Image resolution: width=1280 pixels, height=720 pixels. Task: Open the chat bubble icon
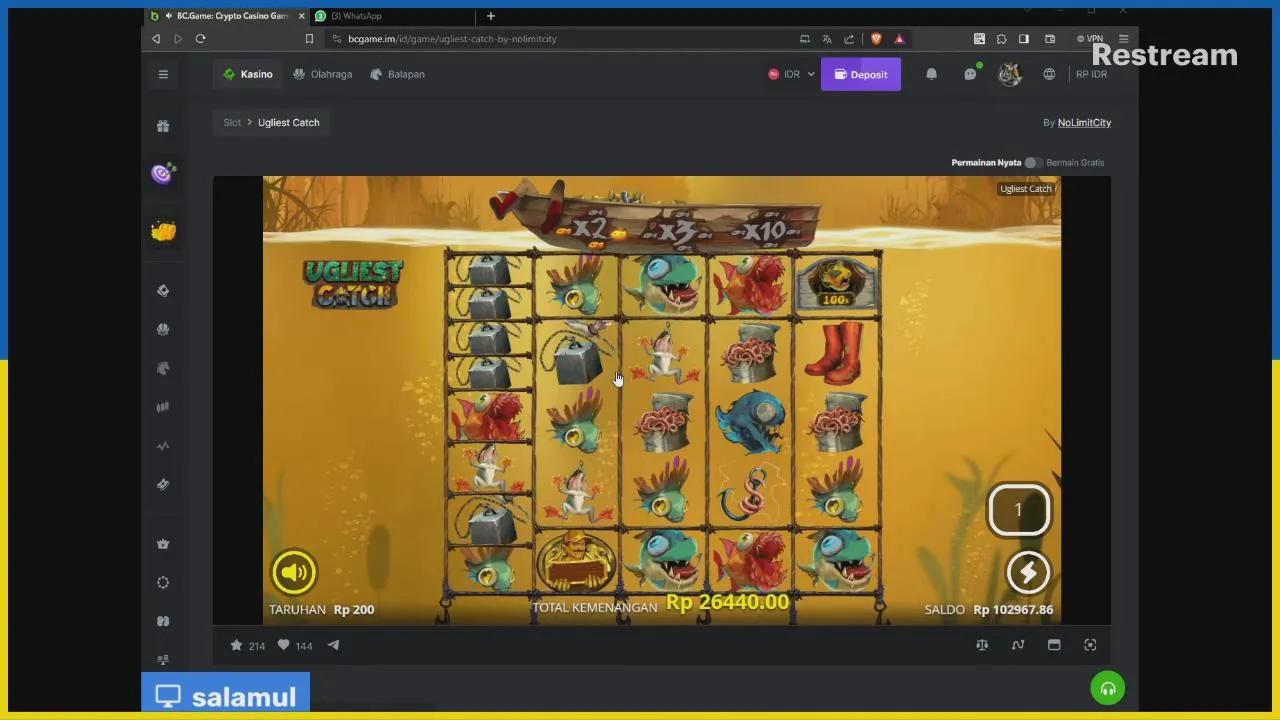click(x=970, y=74)
